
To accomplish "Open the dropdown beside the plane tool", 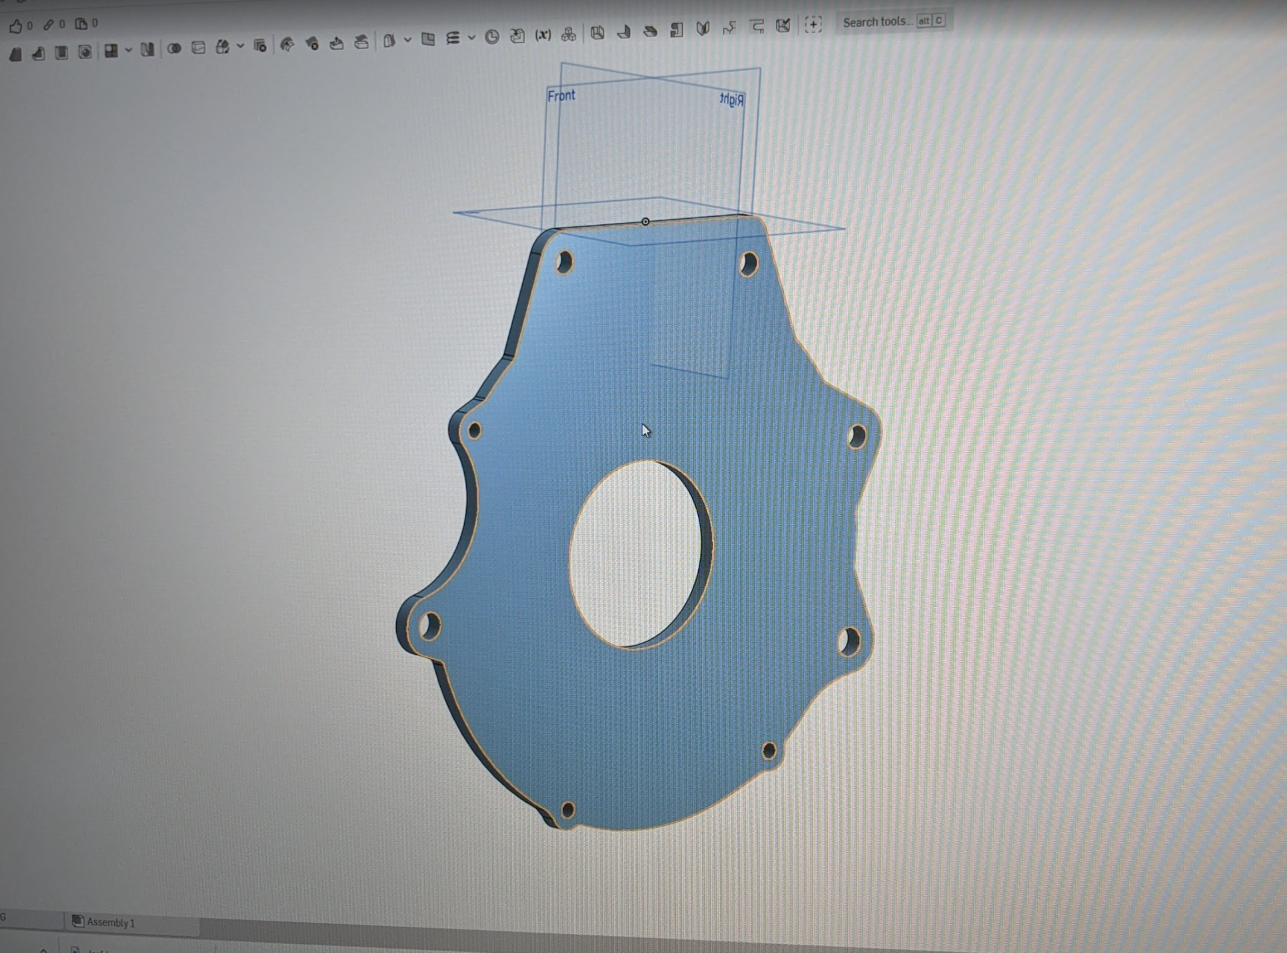I will tap(407, 40).
